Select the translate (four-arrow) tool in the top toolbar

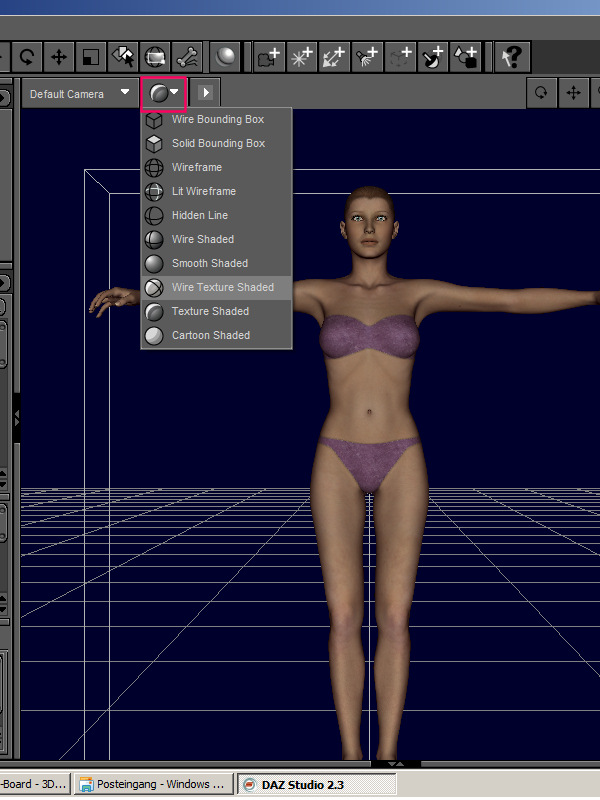(59, 57)
